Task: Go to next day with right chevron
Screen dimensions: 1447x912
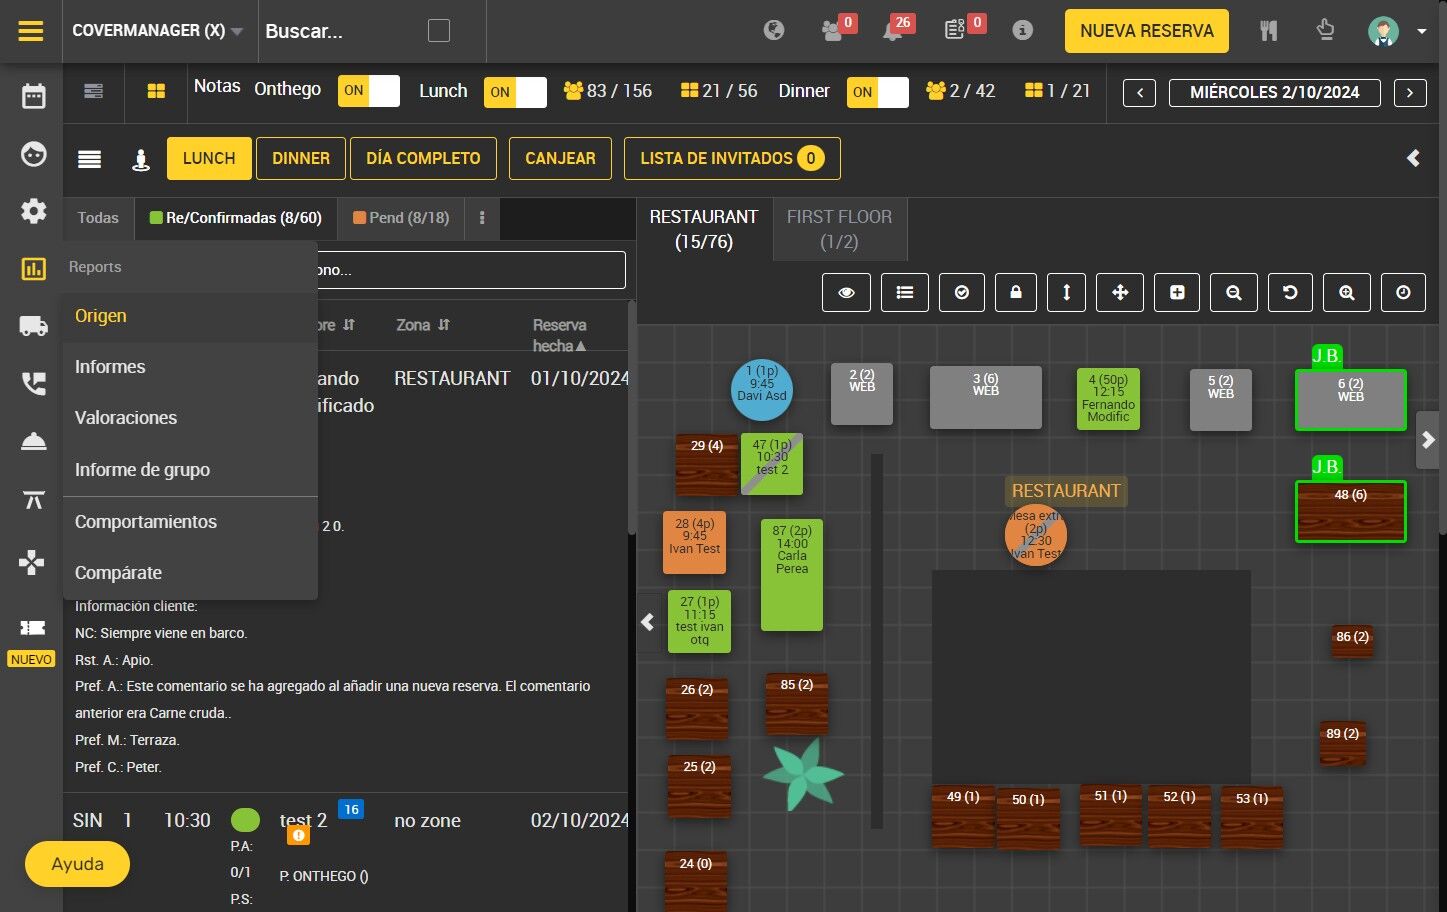Action: pyautogui.click(x=1410, y=93)
